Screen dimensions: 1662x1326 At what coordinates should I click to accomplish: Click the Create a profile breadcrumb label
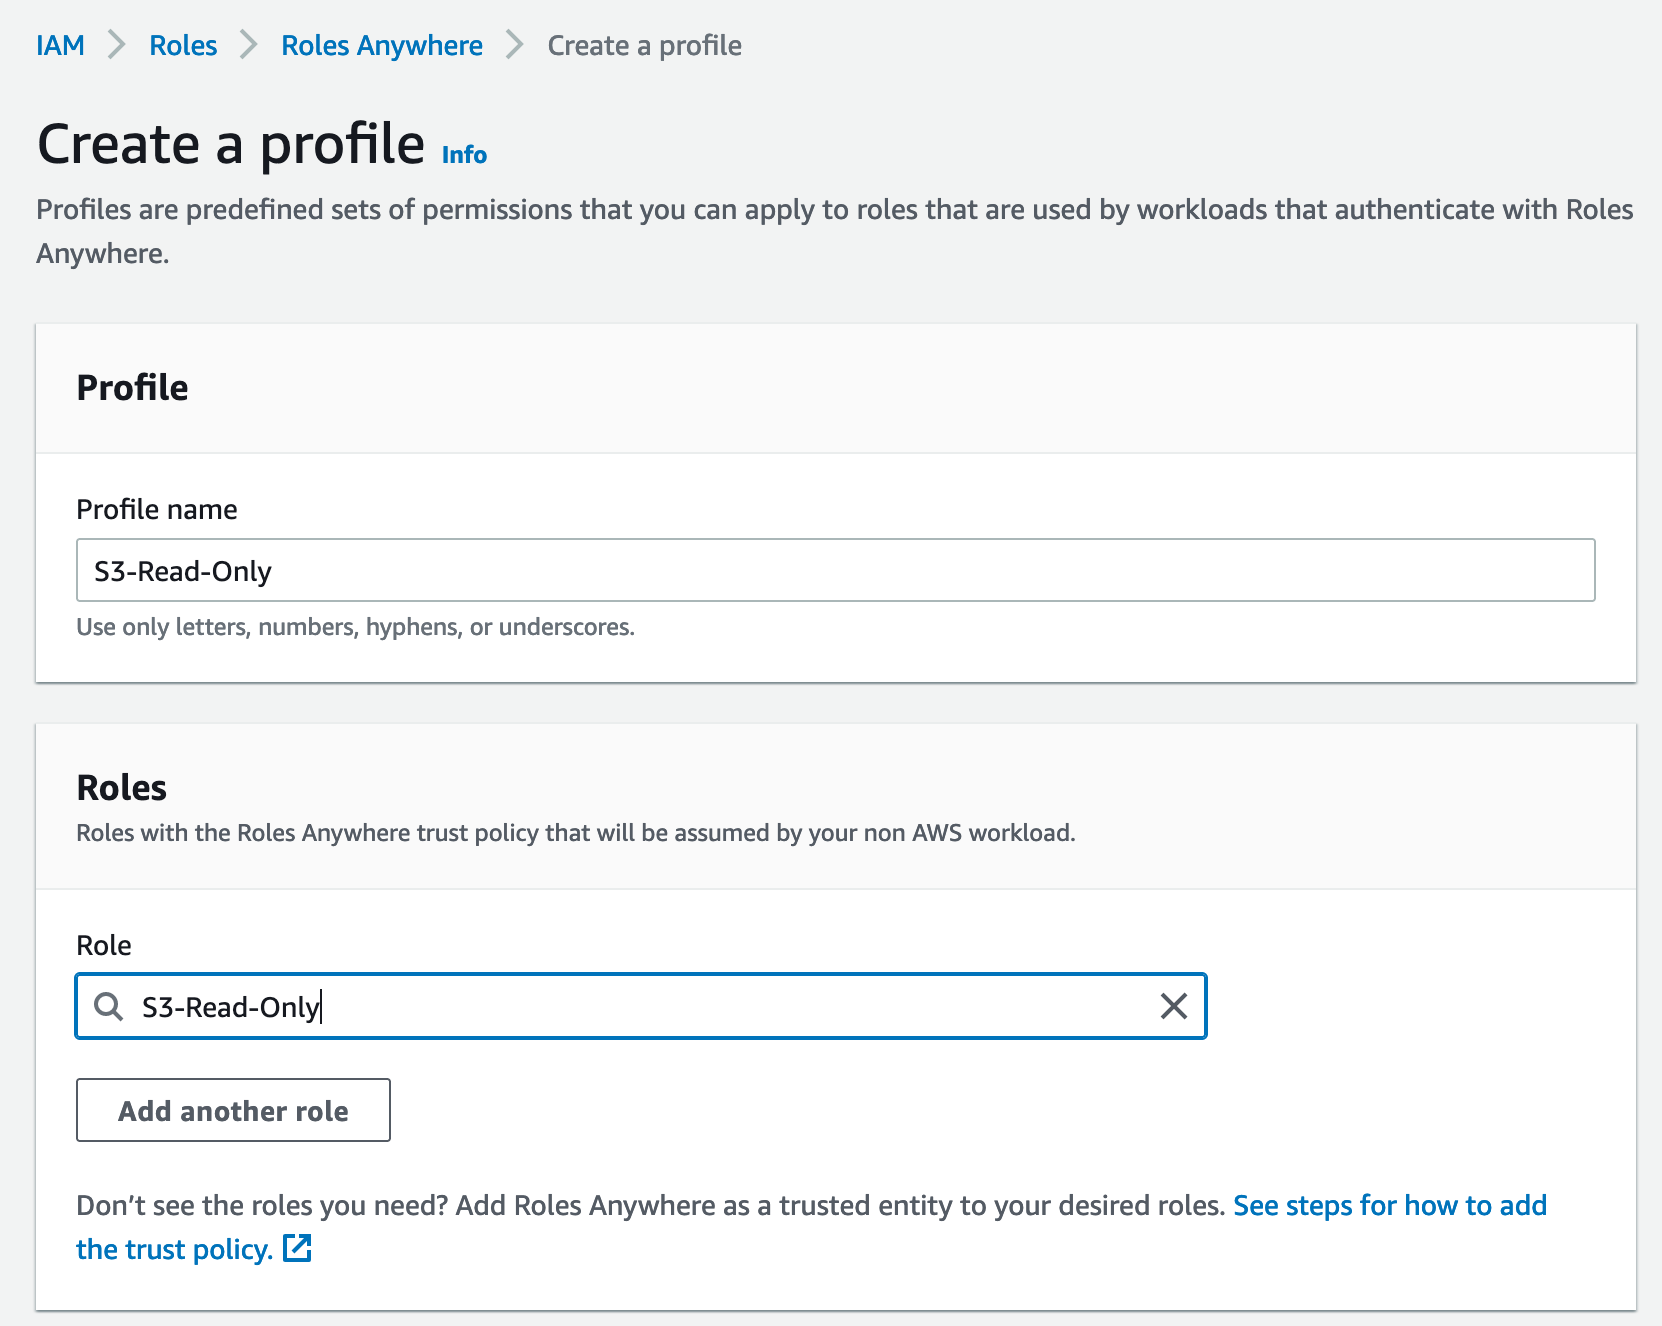(644, 45)
